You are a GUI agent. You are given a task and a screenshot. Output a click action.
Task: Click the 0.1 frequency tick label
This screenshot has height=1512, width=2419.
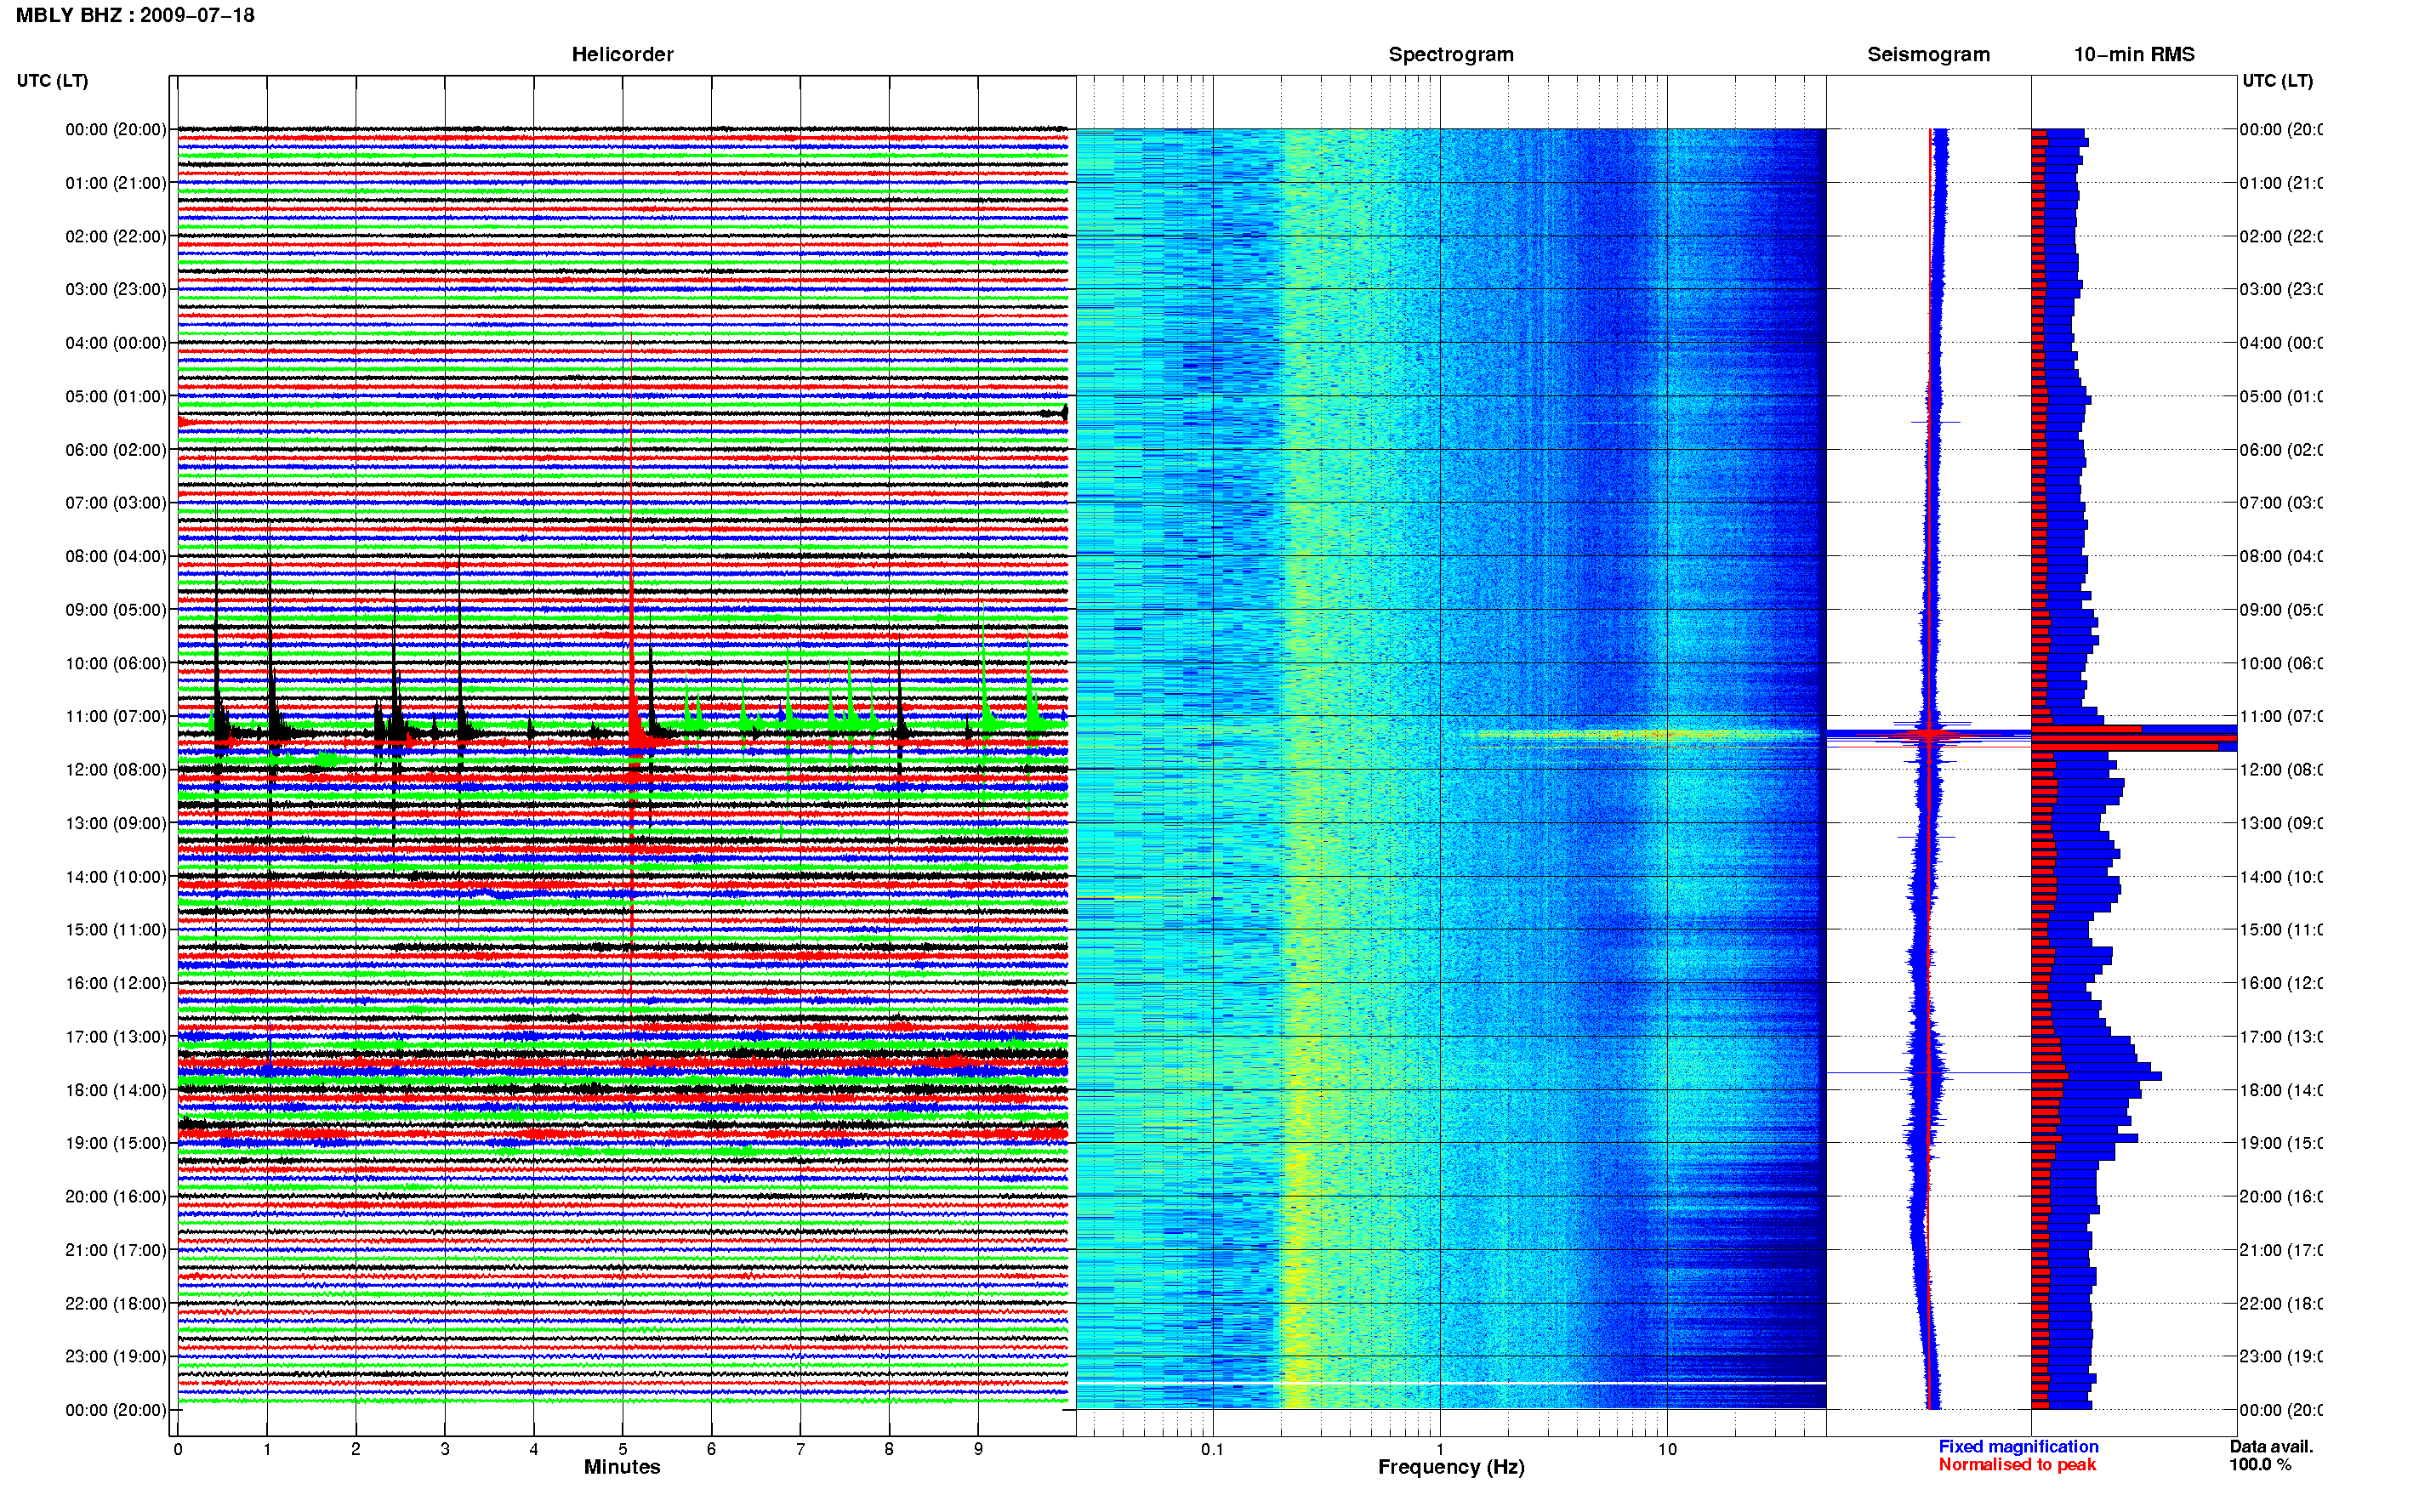coord(1212,1449)
